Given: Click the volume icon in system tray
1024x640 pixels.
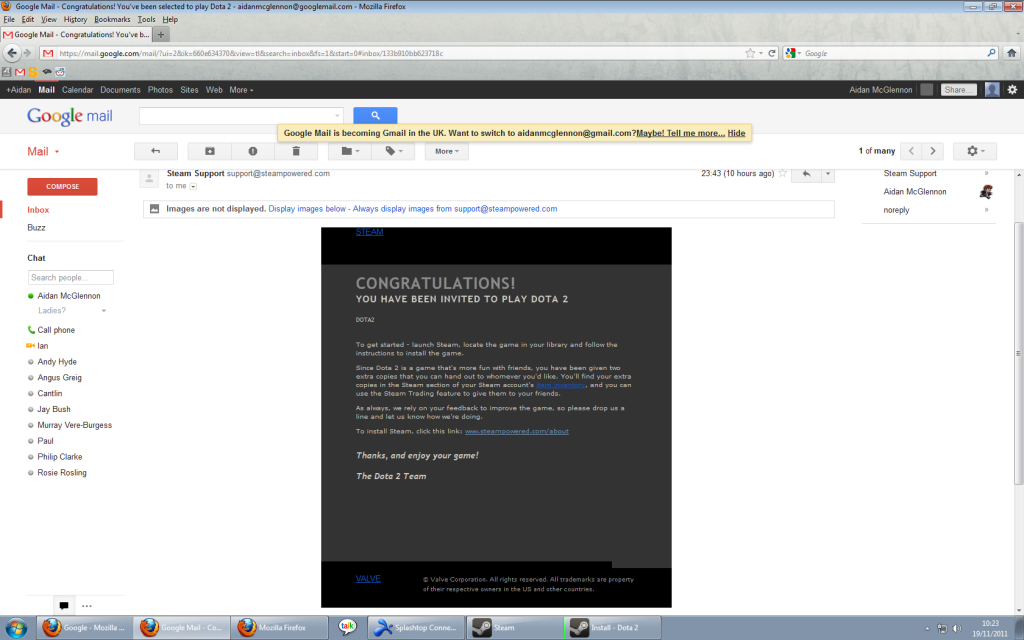Looking at the screenshot, I should pos(957,628).
